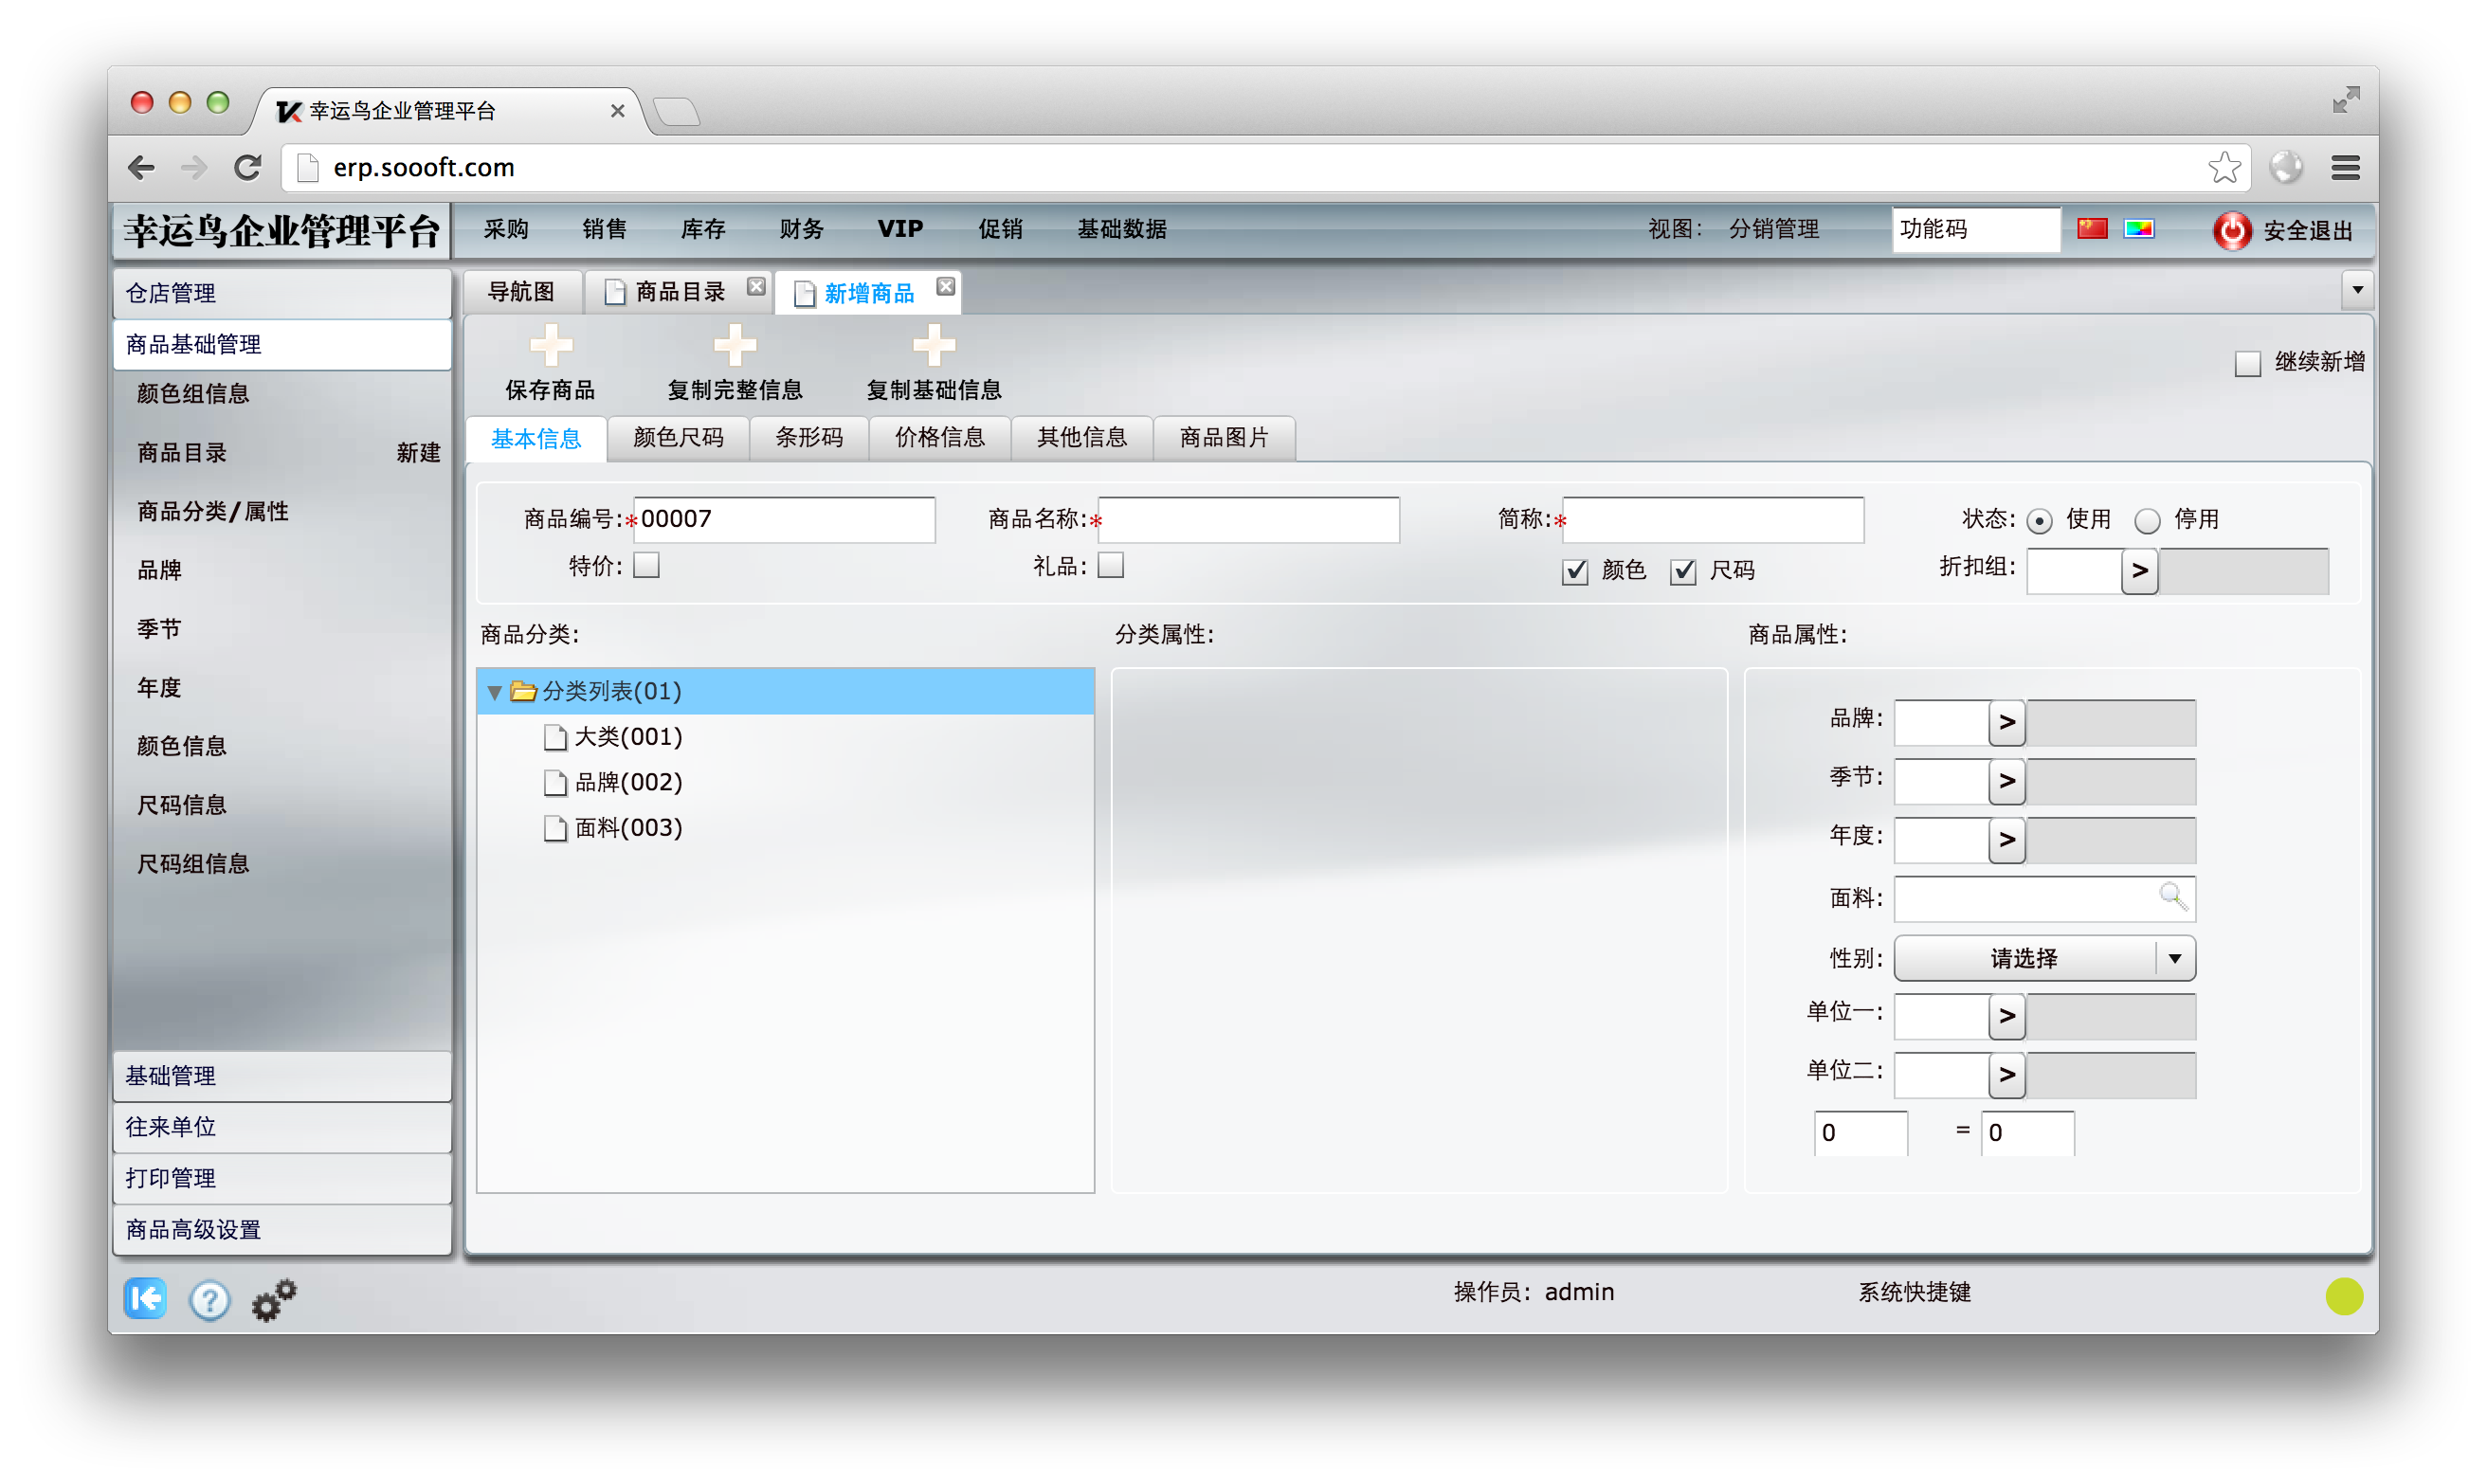Open tab list dropdown arrow at right
Viewport: 2487px width, 1484px height.
2357,290
